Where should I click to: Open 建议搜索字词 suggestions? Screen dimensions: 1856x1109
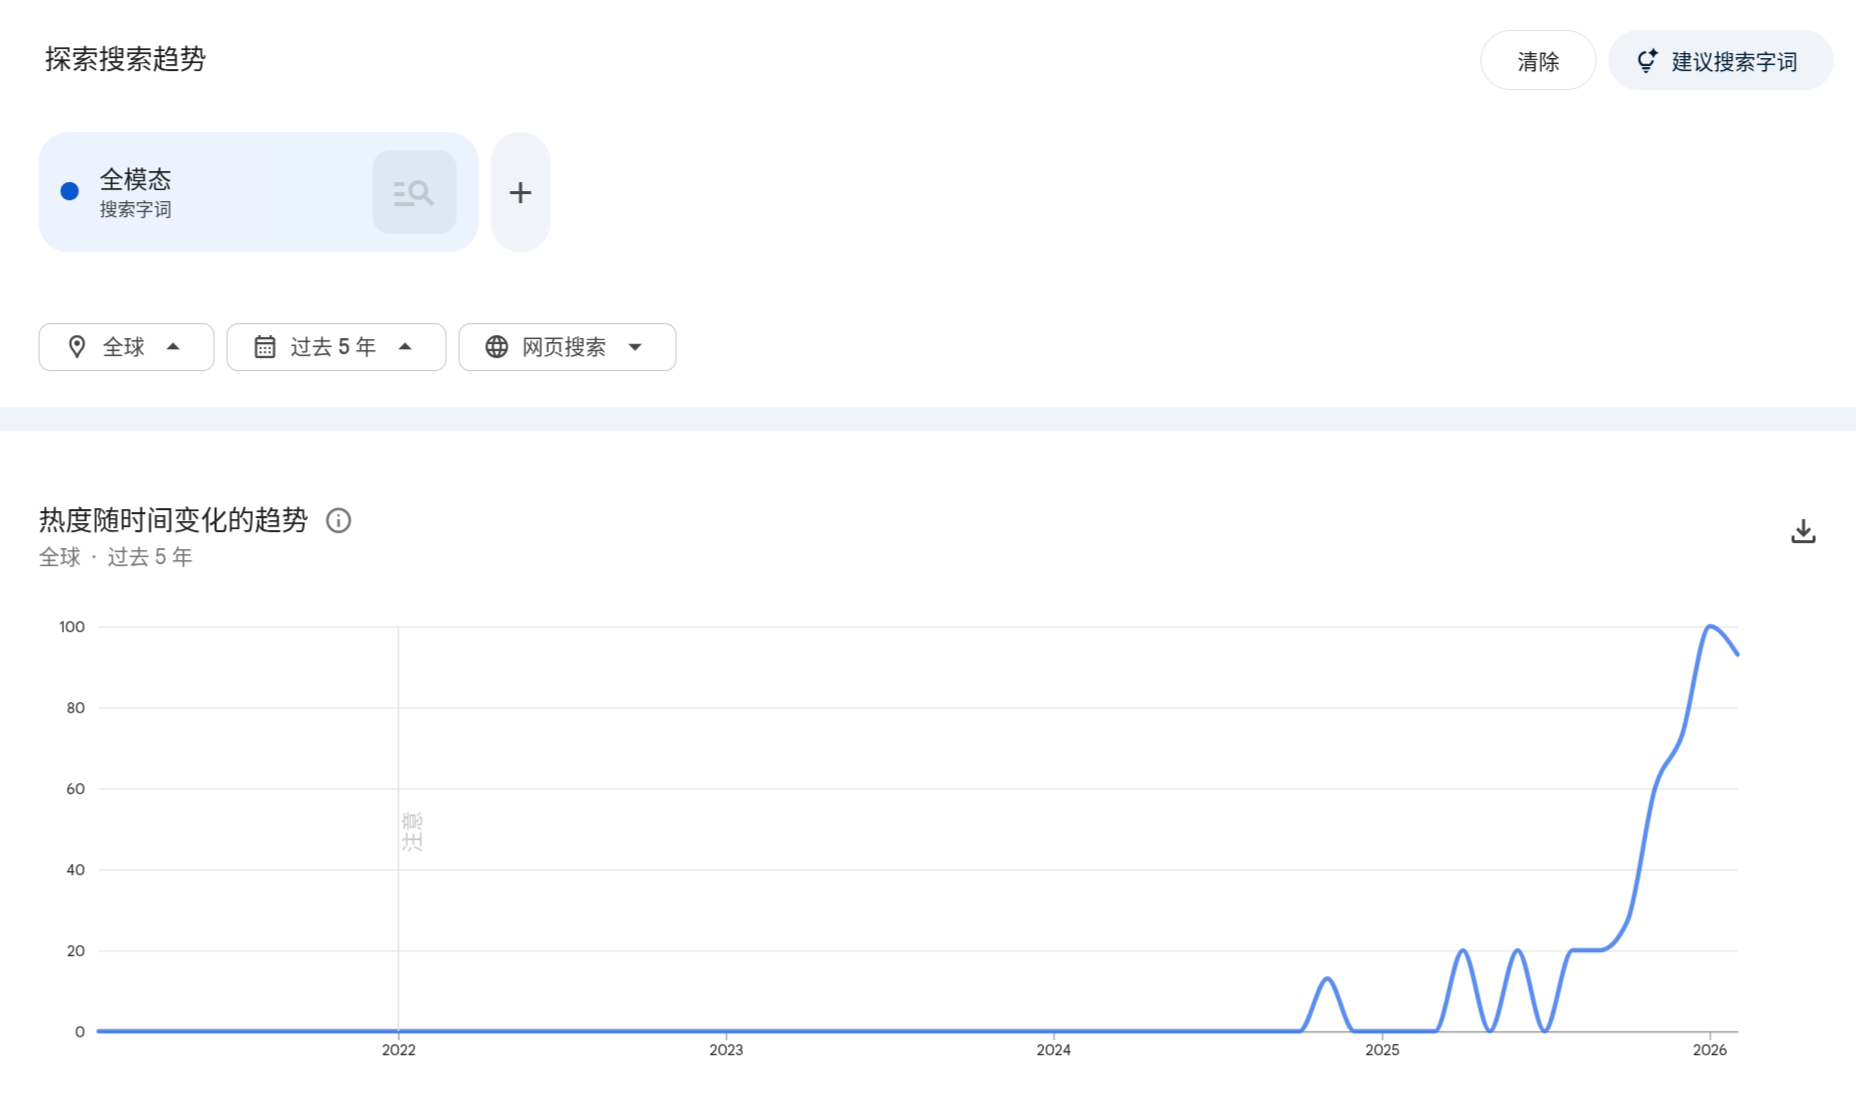click(x=1720, y=61)
